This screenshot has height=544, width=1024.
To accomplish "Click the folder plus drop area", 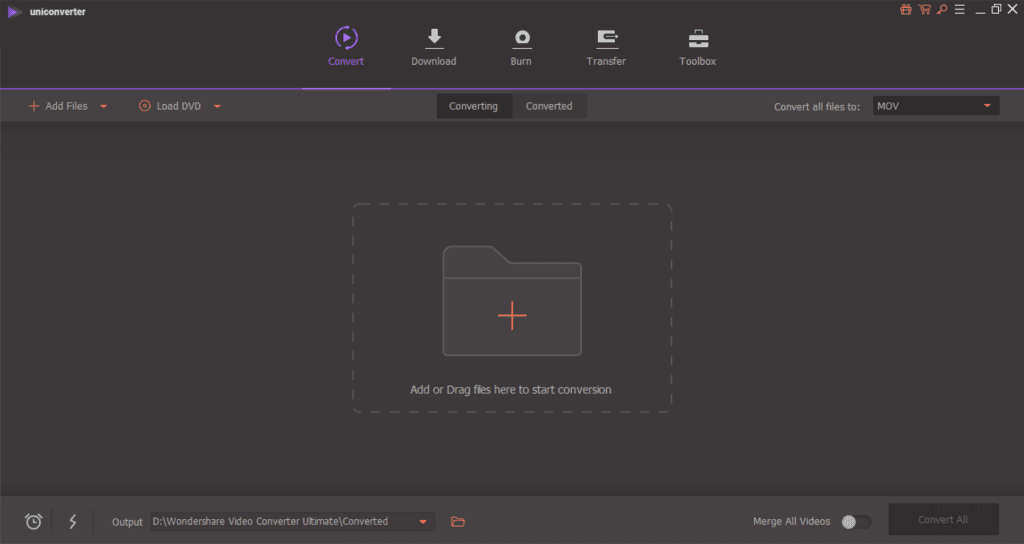I will 512,315.
